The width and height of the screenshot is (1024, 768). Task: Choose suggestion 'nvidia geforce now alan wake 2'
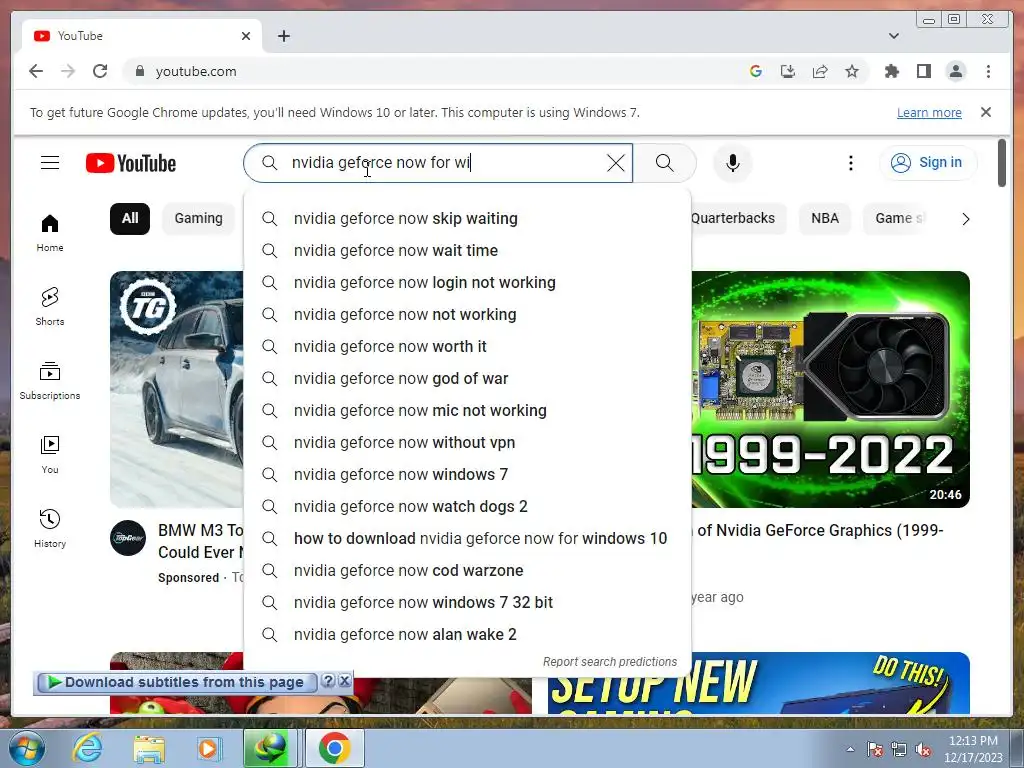(x=467, y=634)
